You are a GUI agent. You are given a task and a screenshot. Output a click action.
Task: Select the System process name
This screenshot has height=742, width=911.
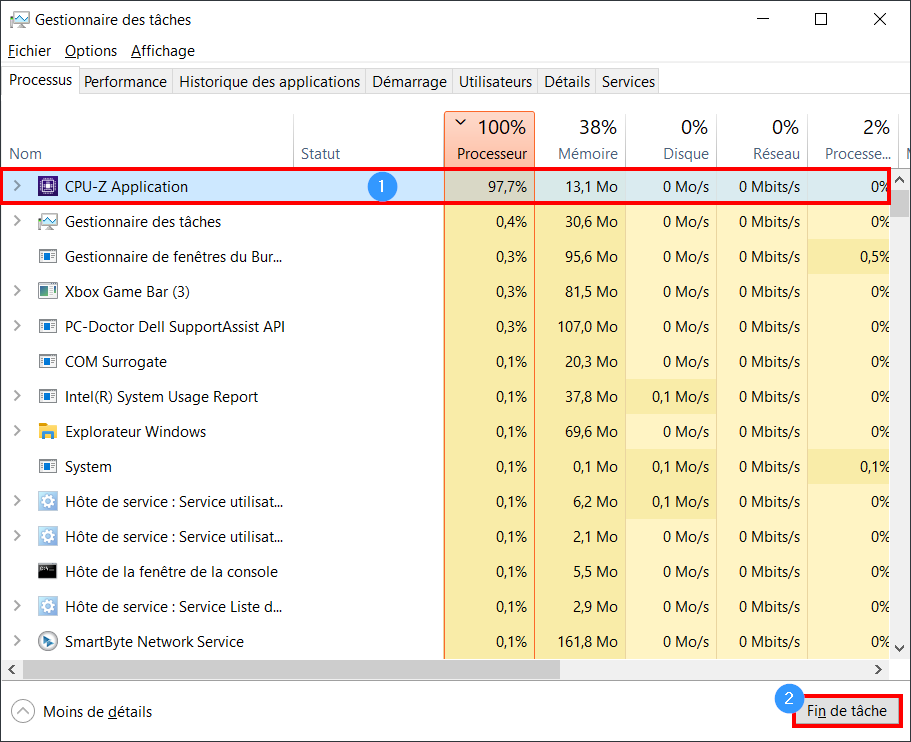[x=88, y=467]
